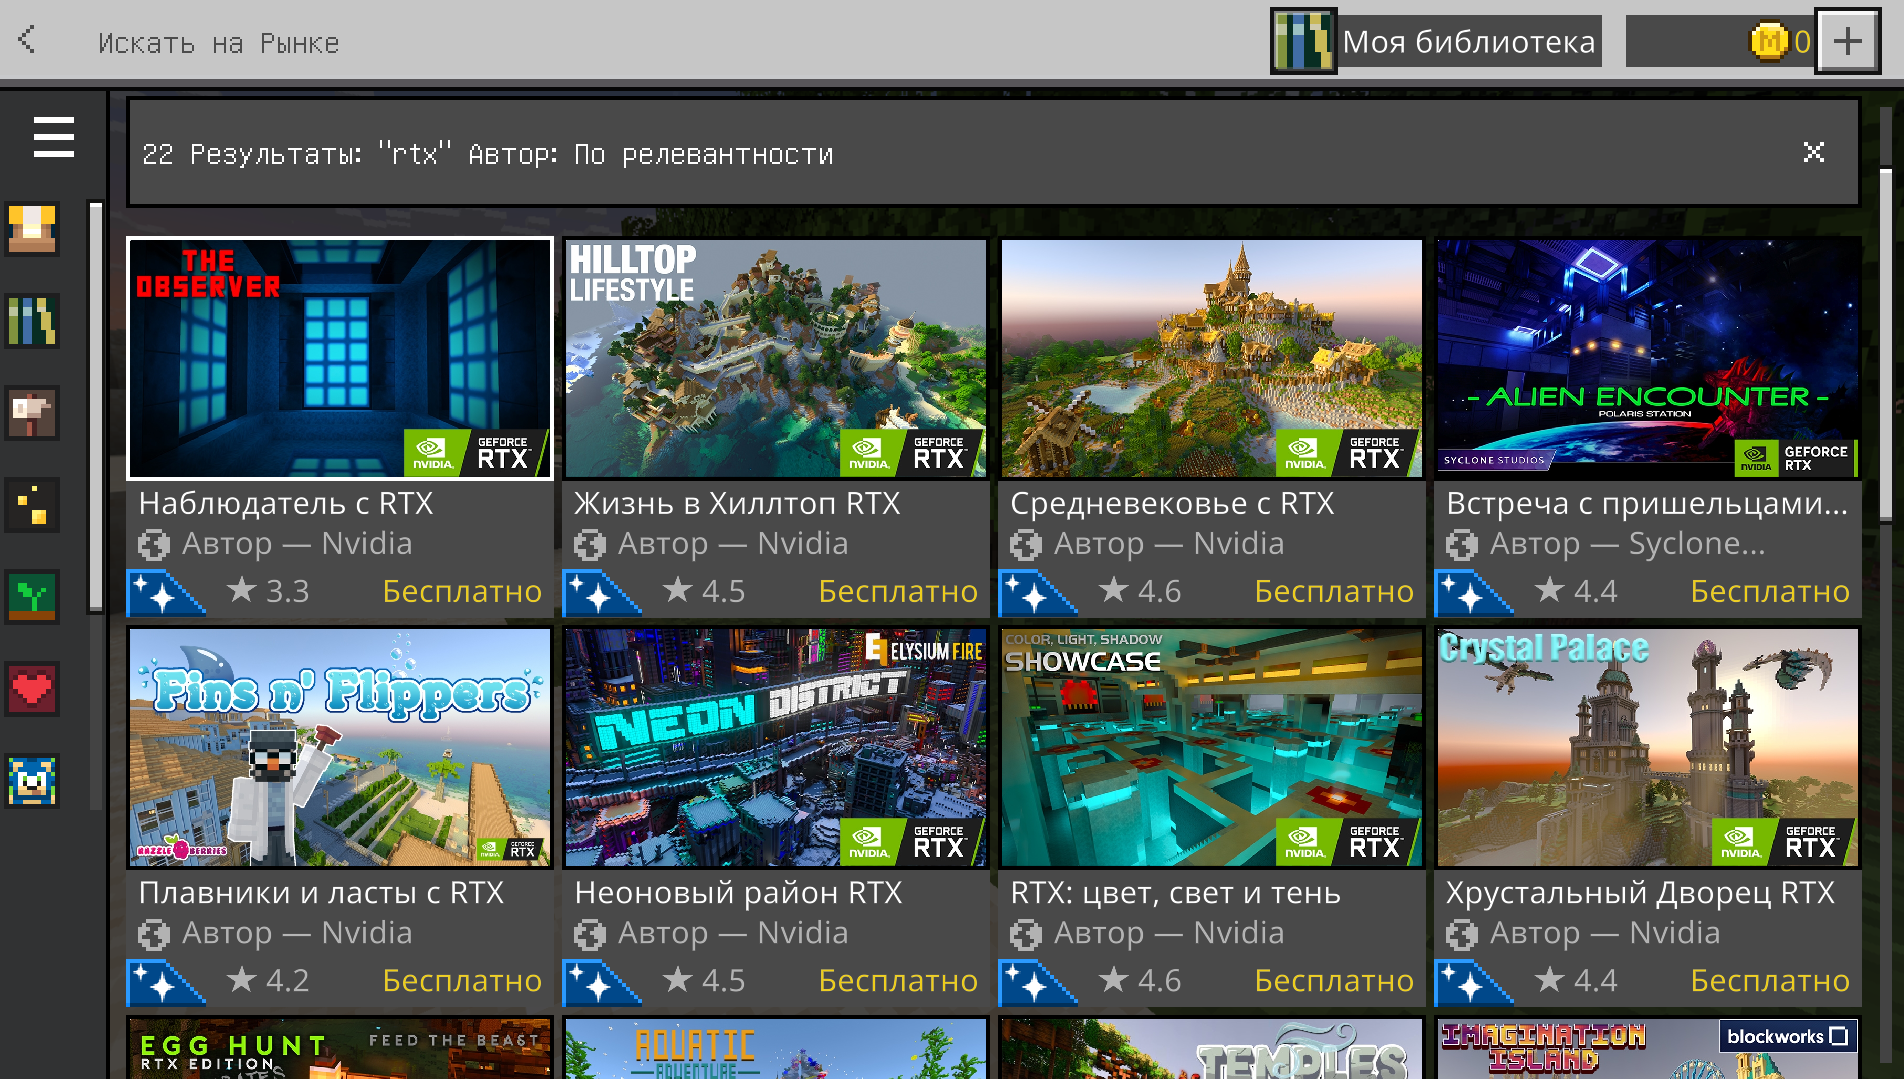This screenshot has height=1079, width=1904.
Task: Open 'Hilltop Lifestyle' thumbnail
Action: [x=776, y=358]
